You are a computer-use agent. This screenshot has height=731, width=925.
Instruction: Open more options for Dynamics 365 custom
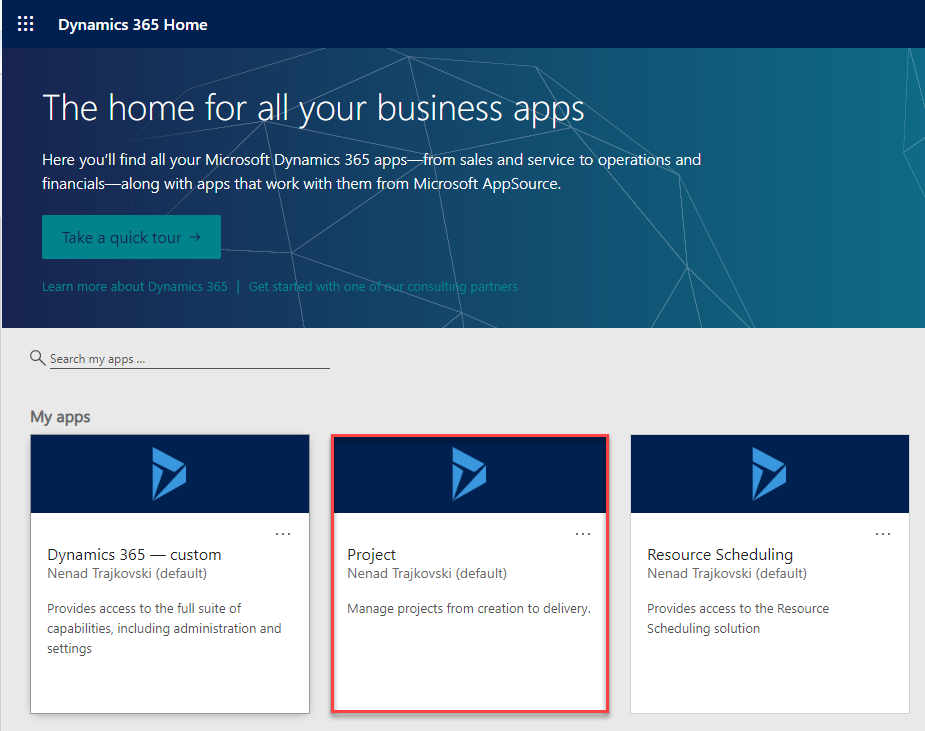tap(283, 534)
